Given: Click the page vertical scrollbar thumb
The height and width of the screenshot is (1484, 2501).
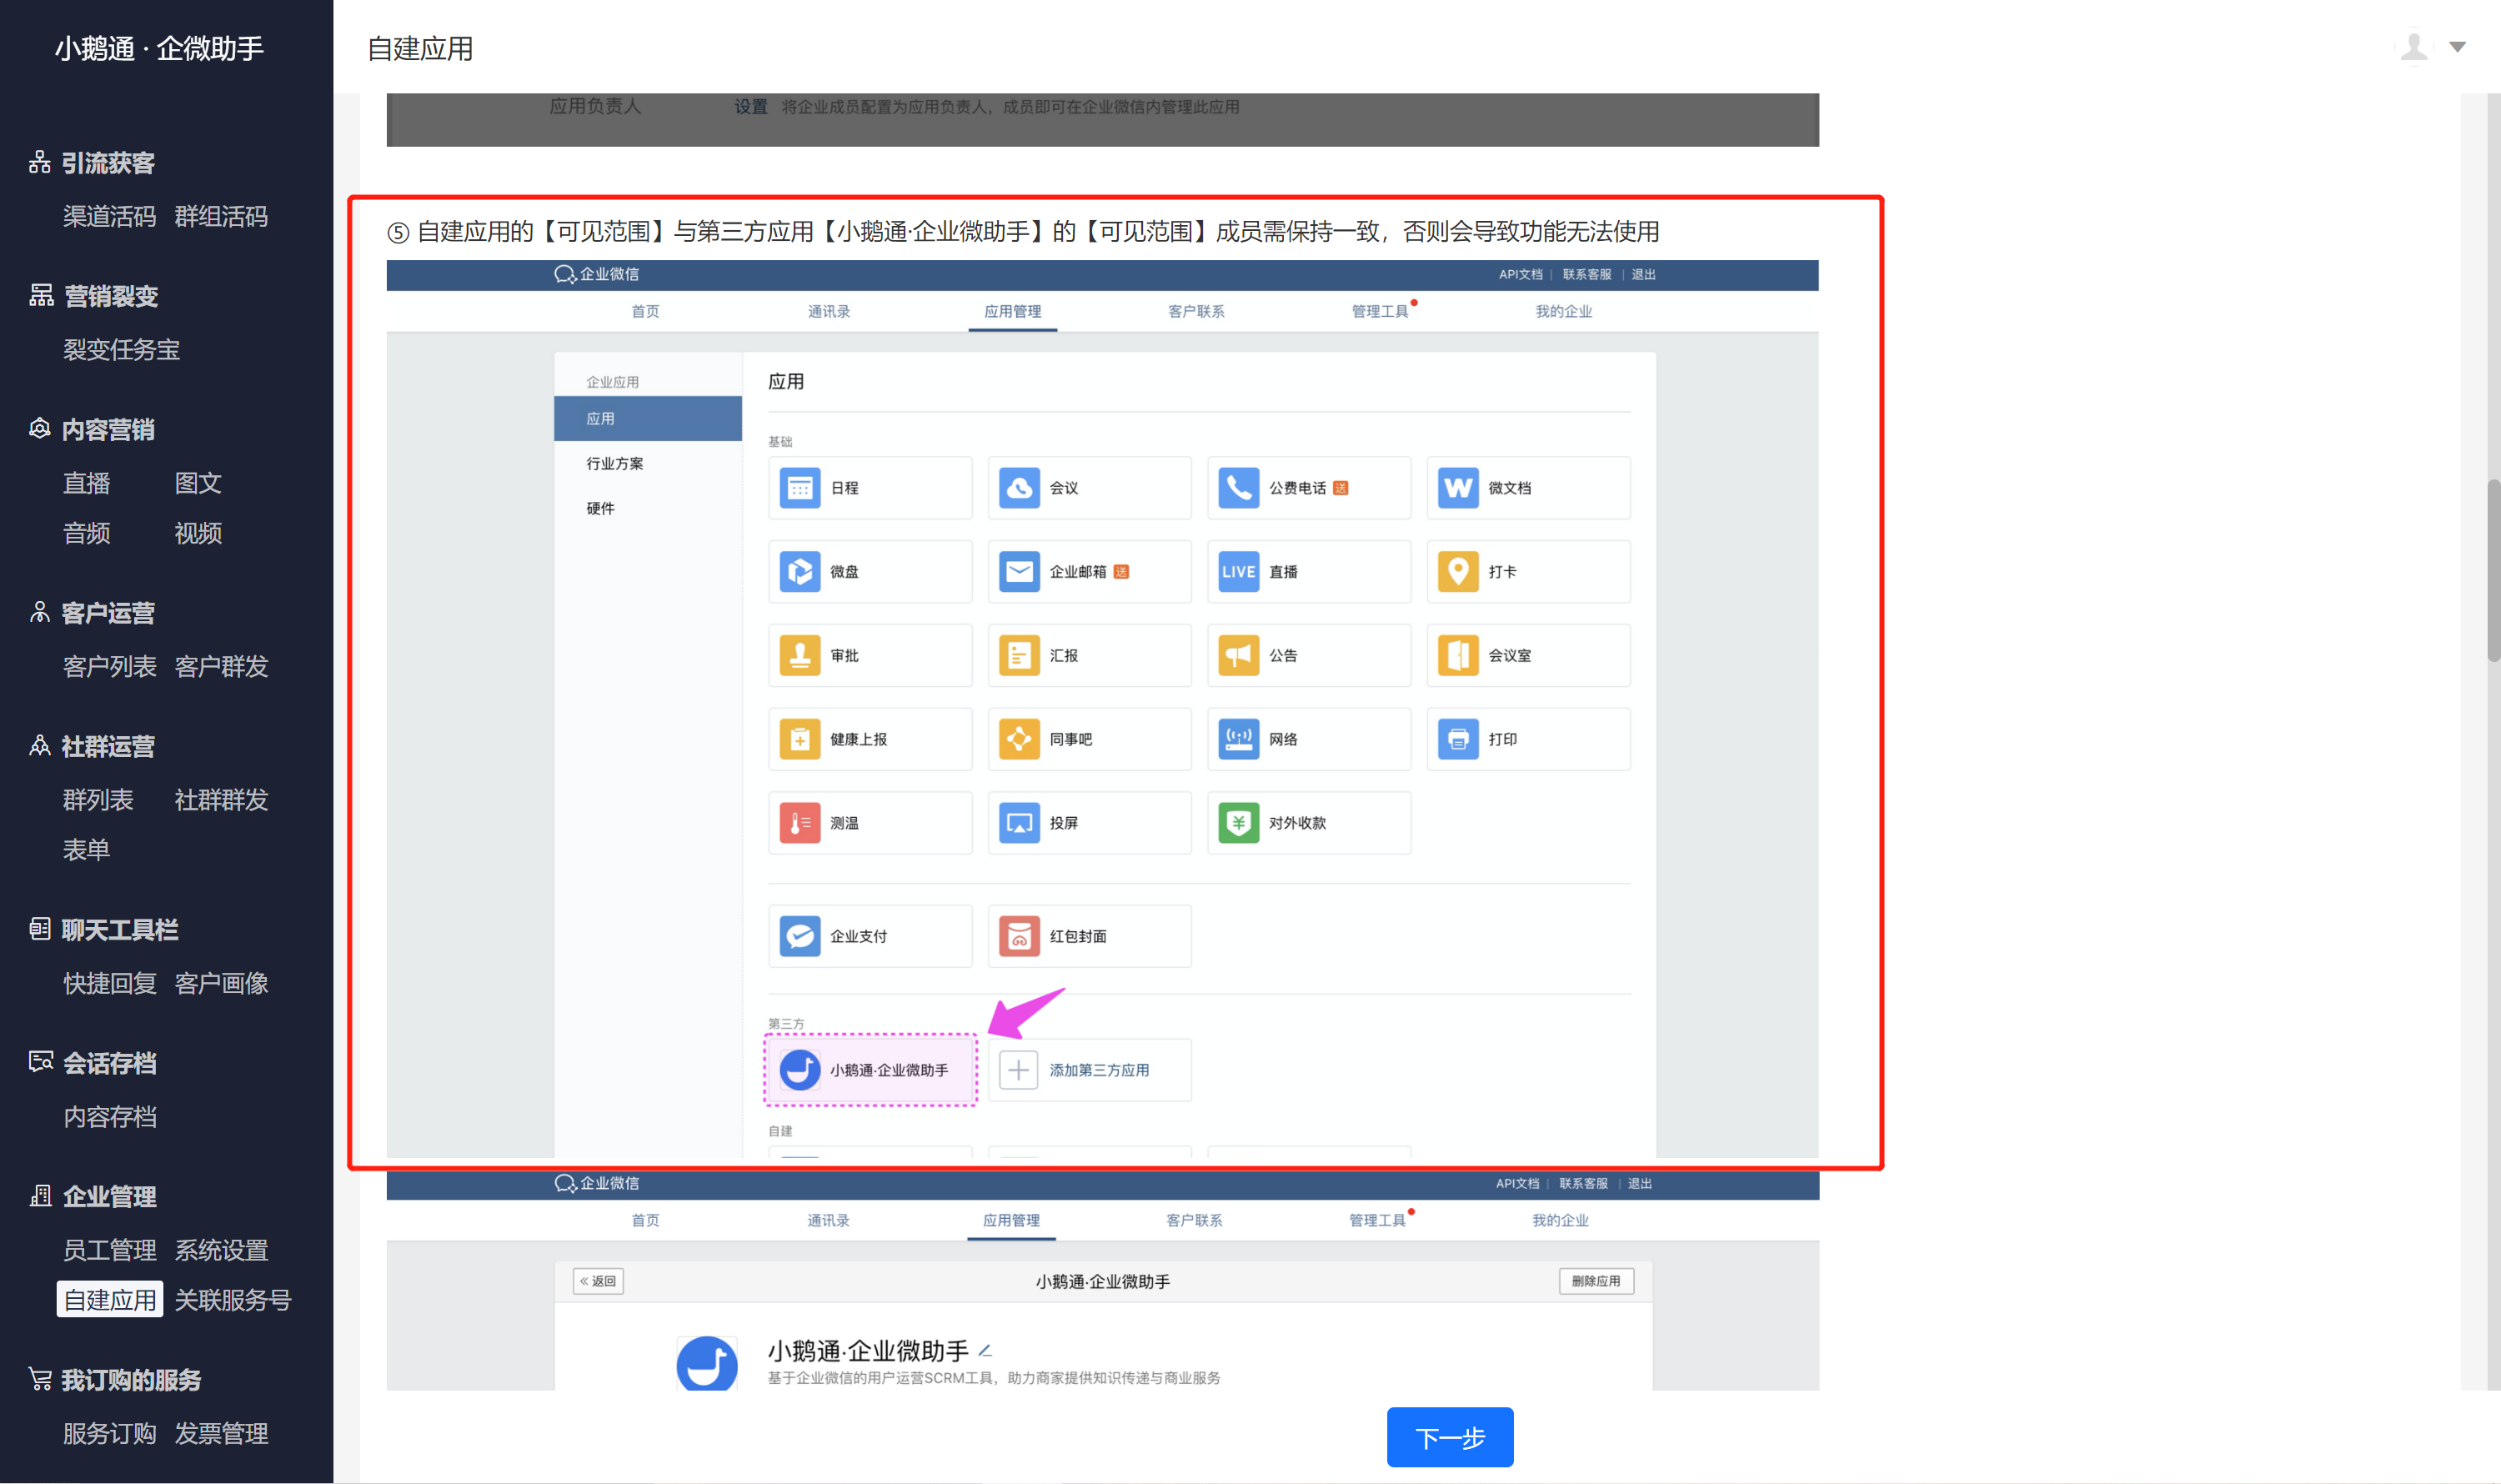Looking at the screenshot, I should coord(2493,570).
